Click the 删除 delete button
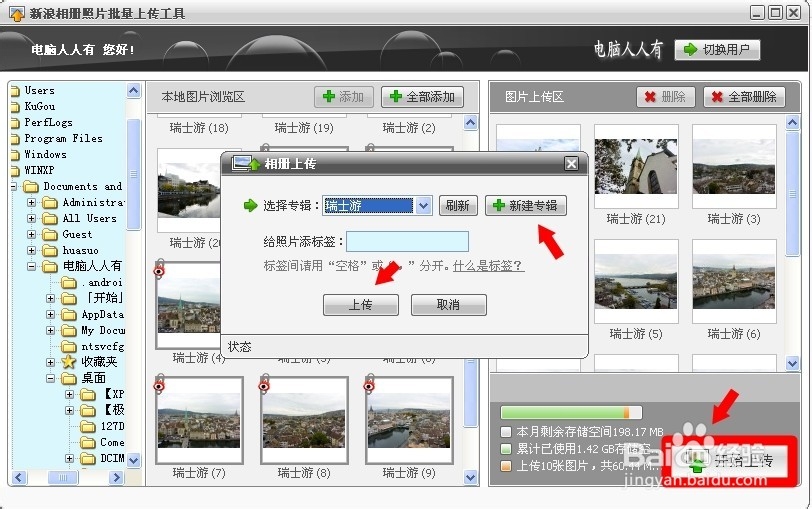 point(665,97)
